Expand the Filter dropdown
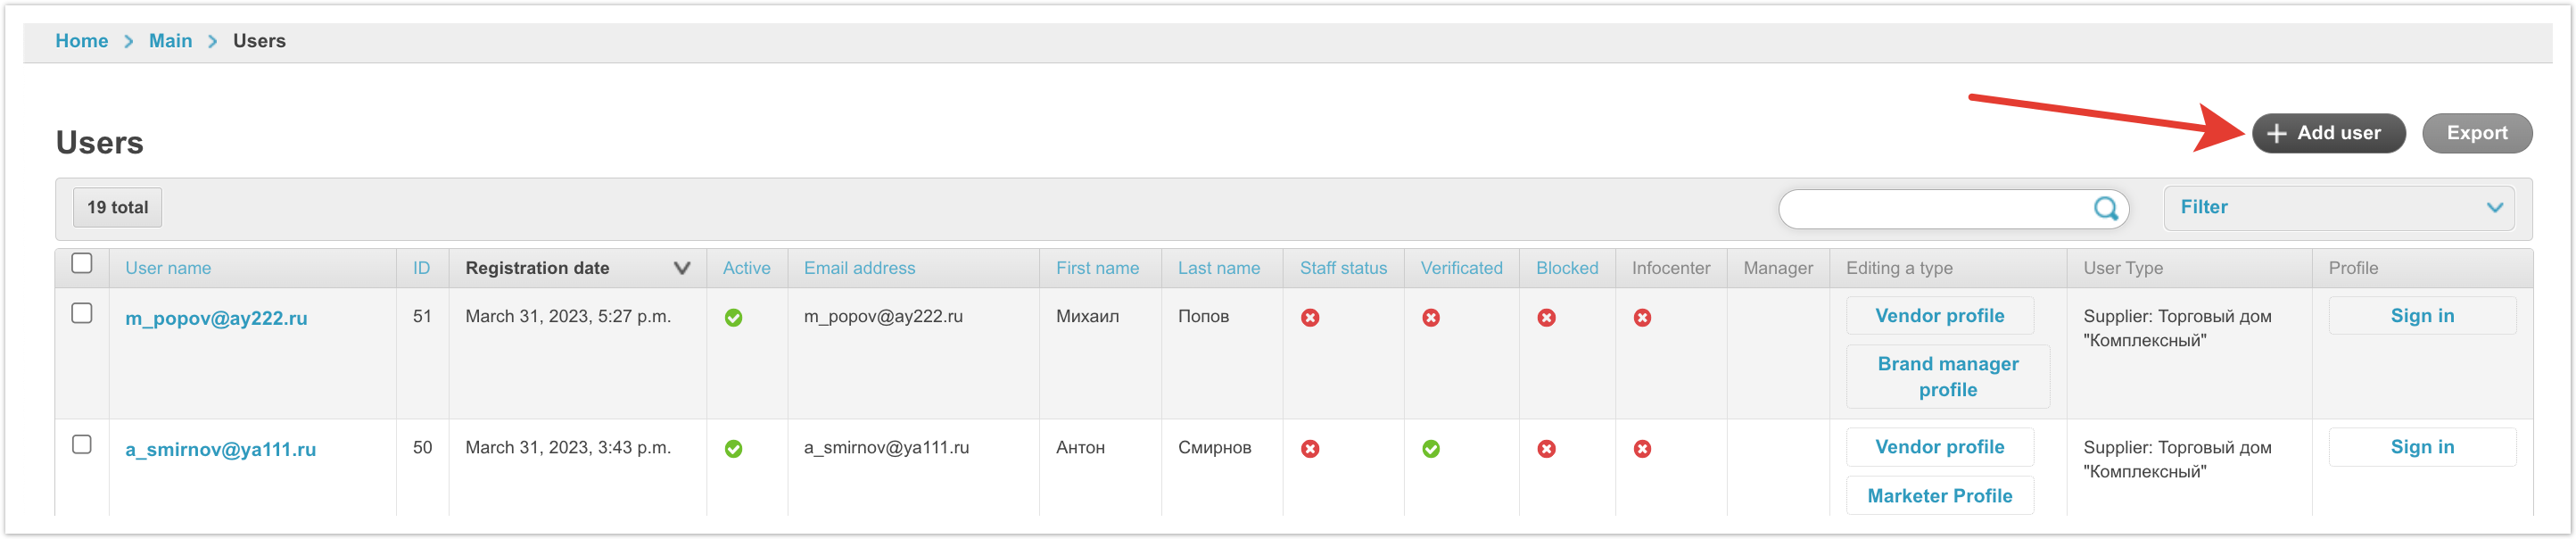This screenshot has width=2576, height=539. tap(2338, 208)
